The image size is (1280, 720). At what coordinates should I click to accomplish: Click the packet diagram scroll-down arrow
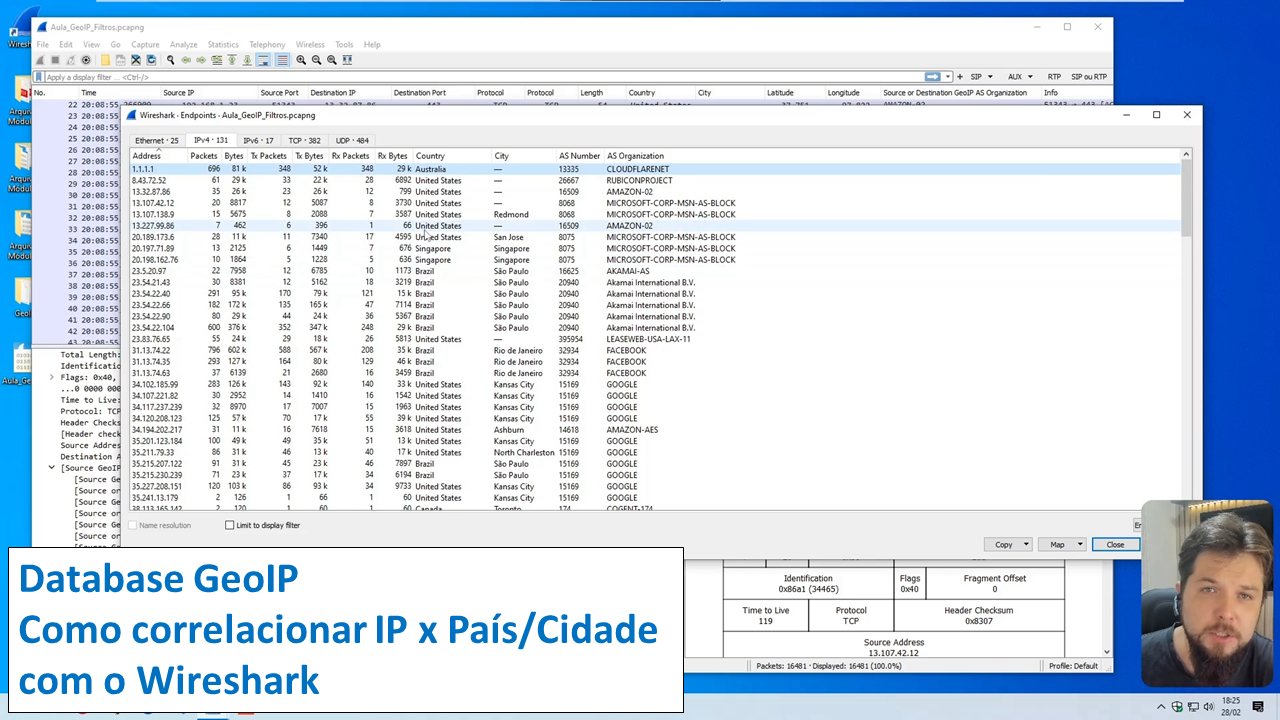point(1106,651)
